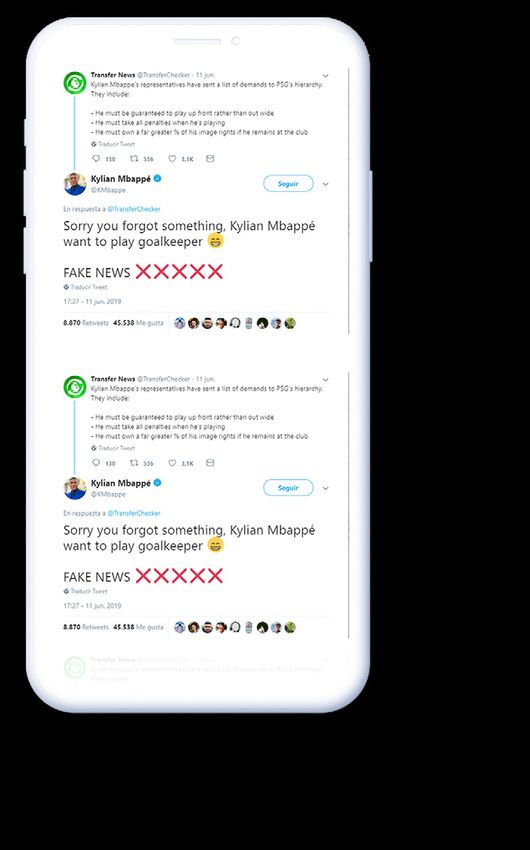This screenshot has height=850, width=530.
Task: Open the @TransferChecker reply link in upper tweet
Action: pos(134,209)
